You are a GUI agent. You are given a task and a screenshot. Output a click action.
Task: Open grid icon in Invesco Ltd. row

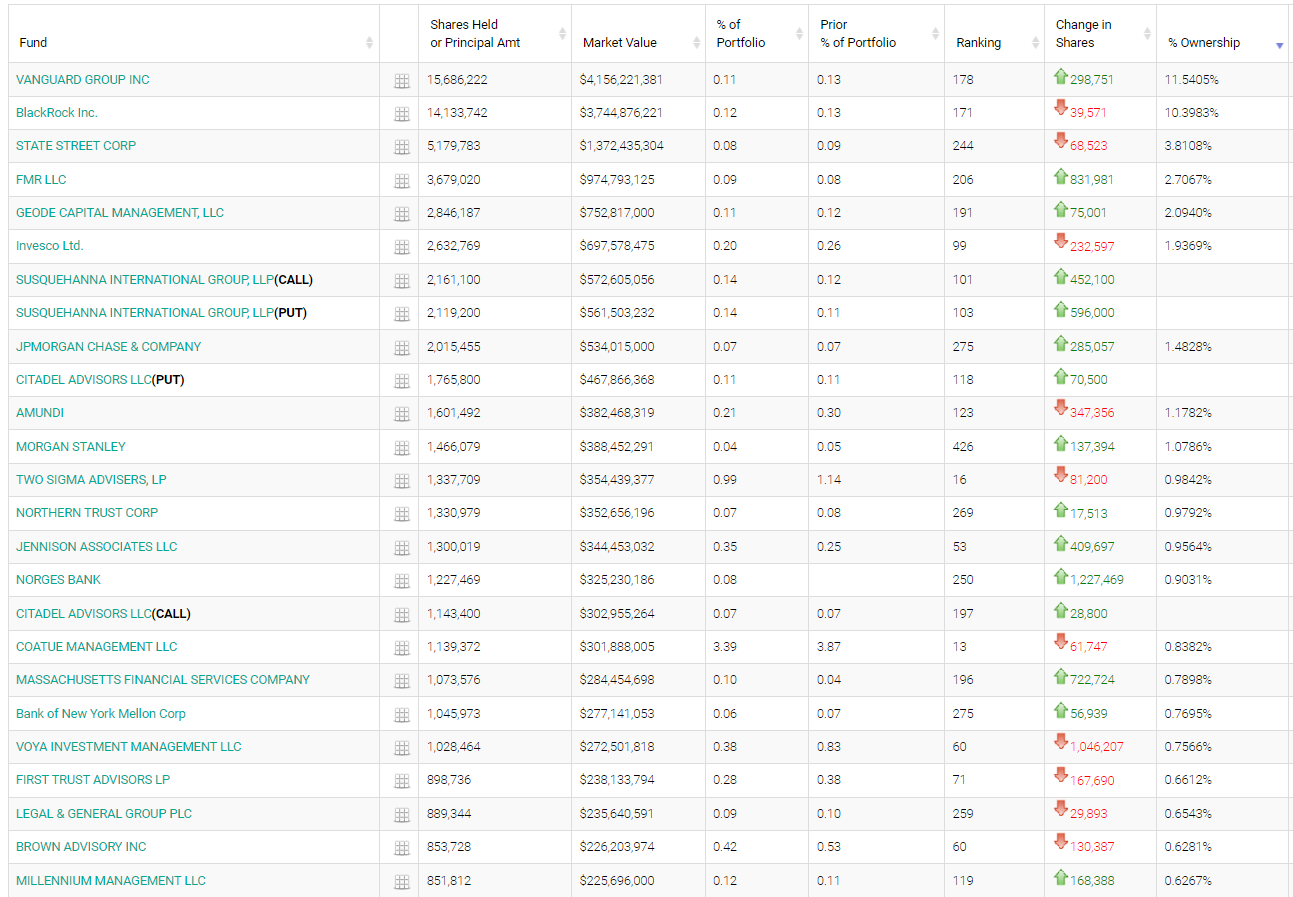(x=402, y=247)
